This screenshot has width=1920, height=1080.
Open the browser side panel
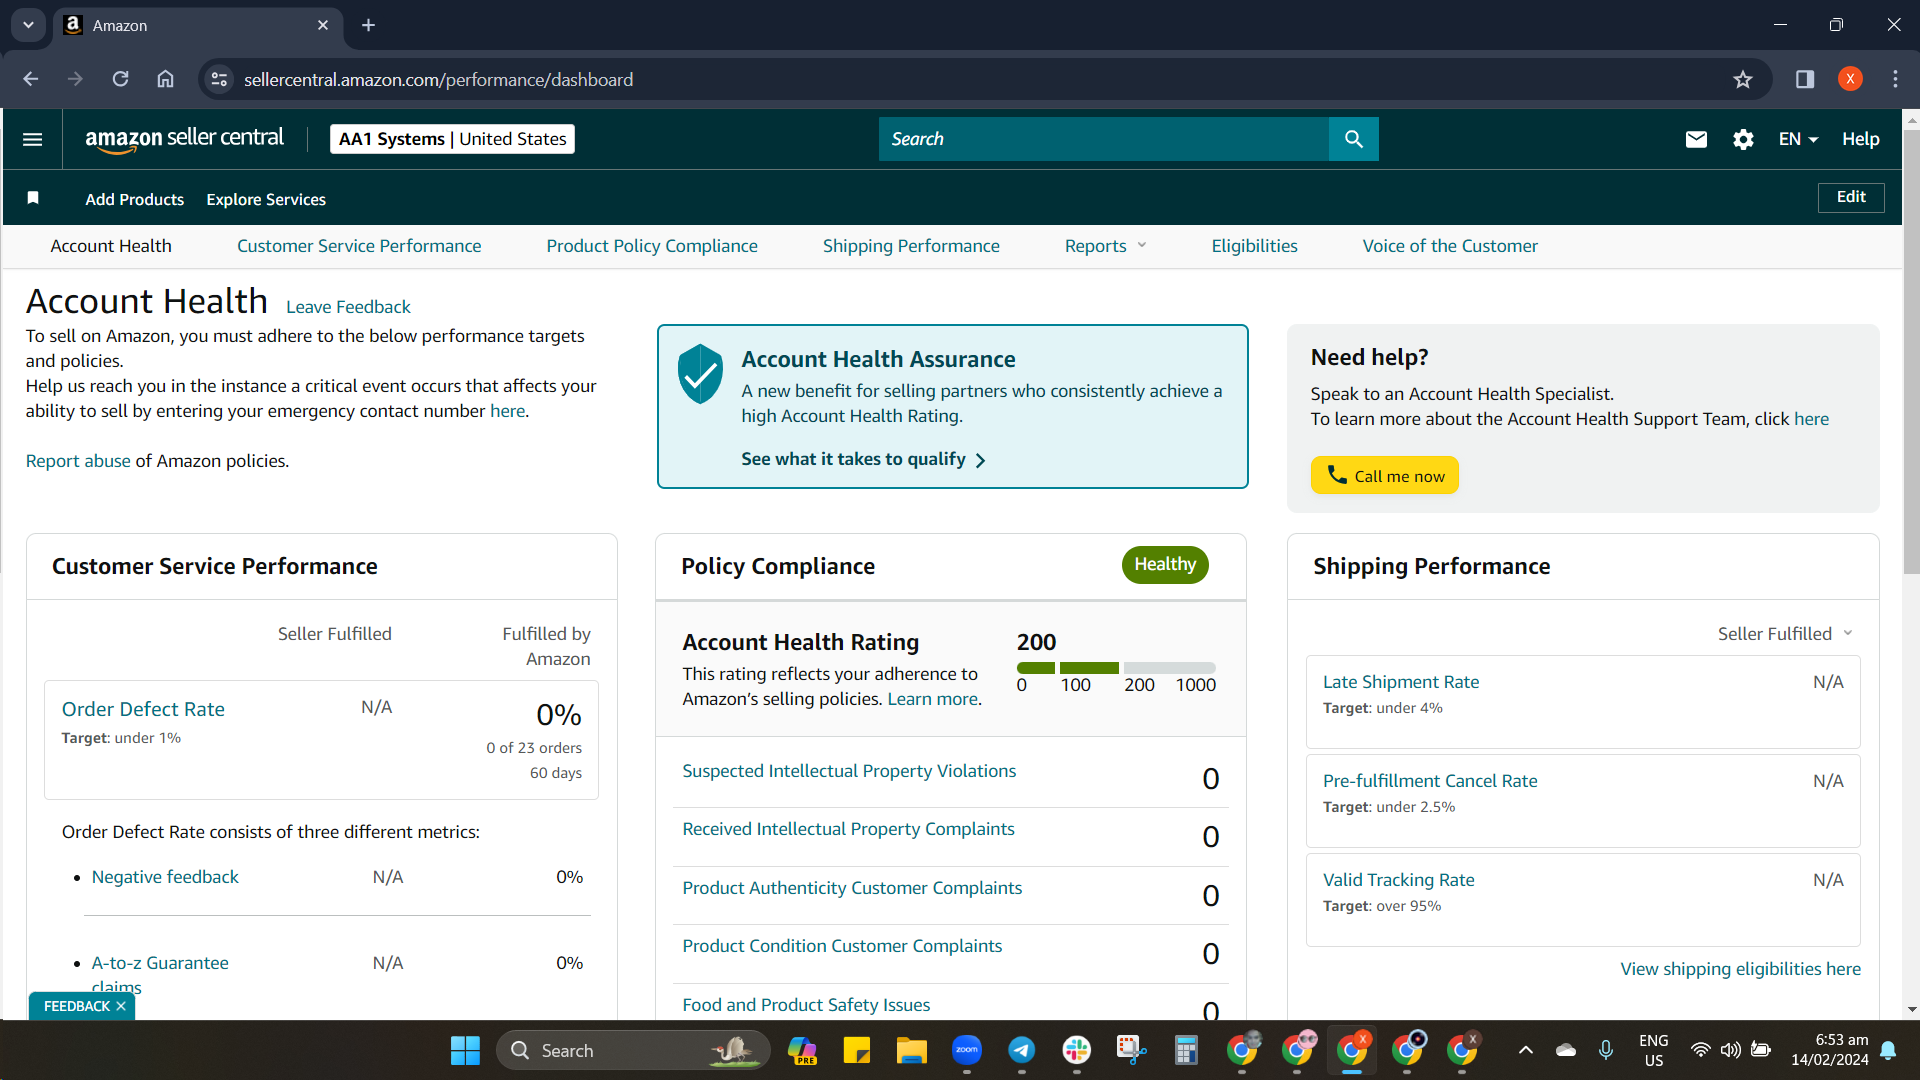point(1805,79)
